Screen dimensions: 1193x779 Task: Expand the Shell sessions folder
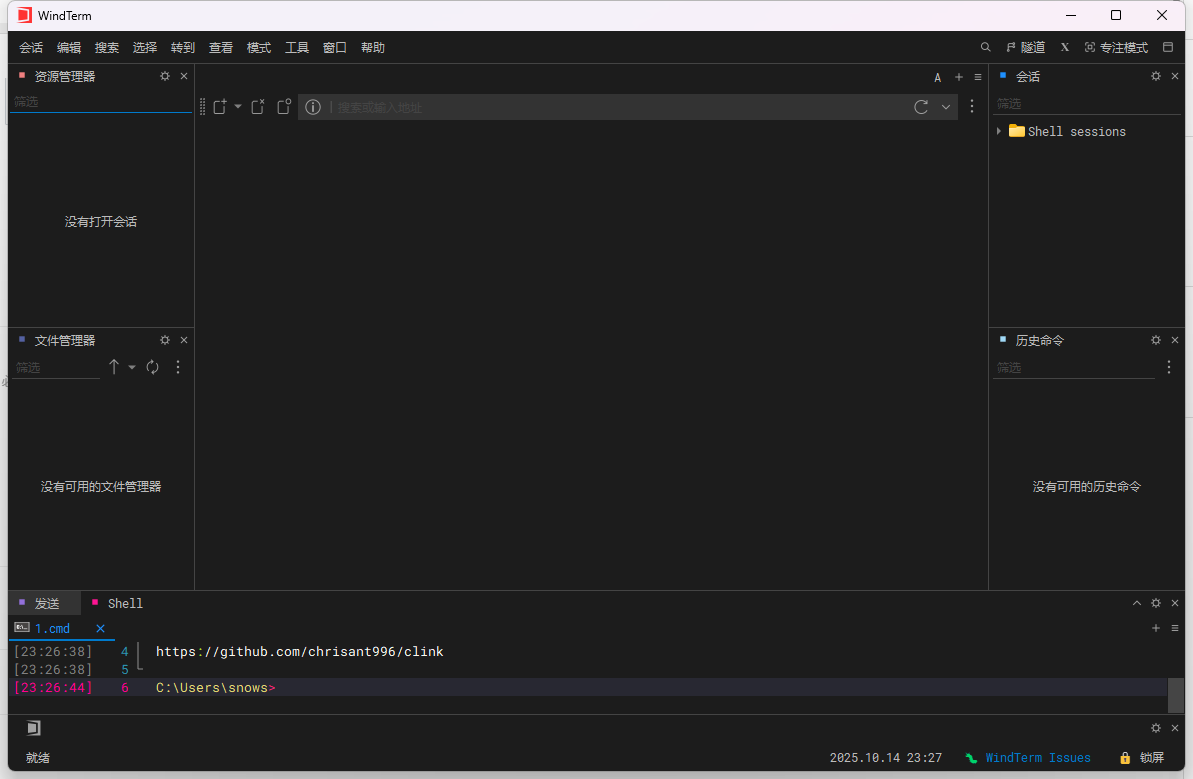999,131
